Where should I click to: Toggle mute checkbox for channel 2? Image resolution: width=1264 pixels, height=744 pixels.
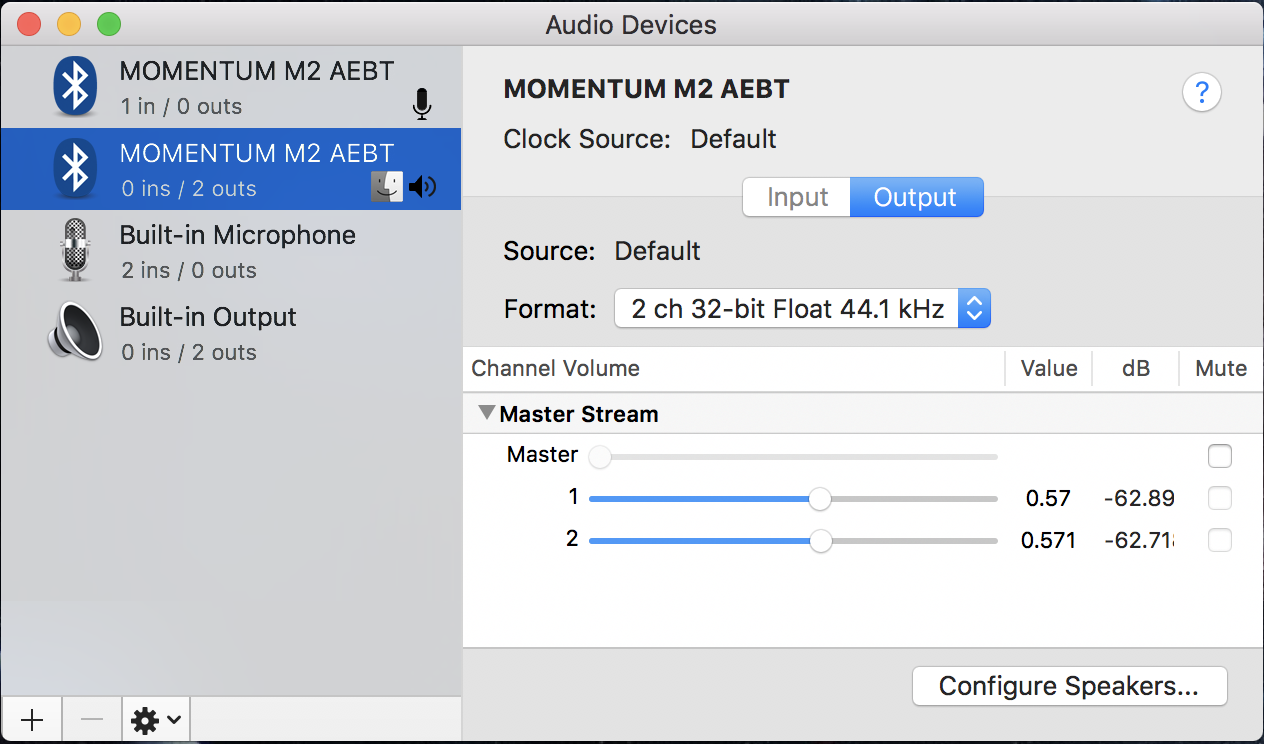pos(1220,540)
